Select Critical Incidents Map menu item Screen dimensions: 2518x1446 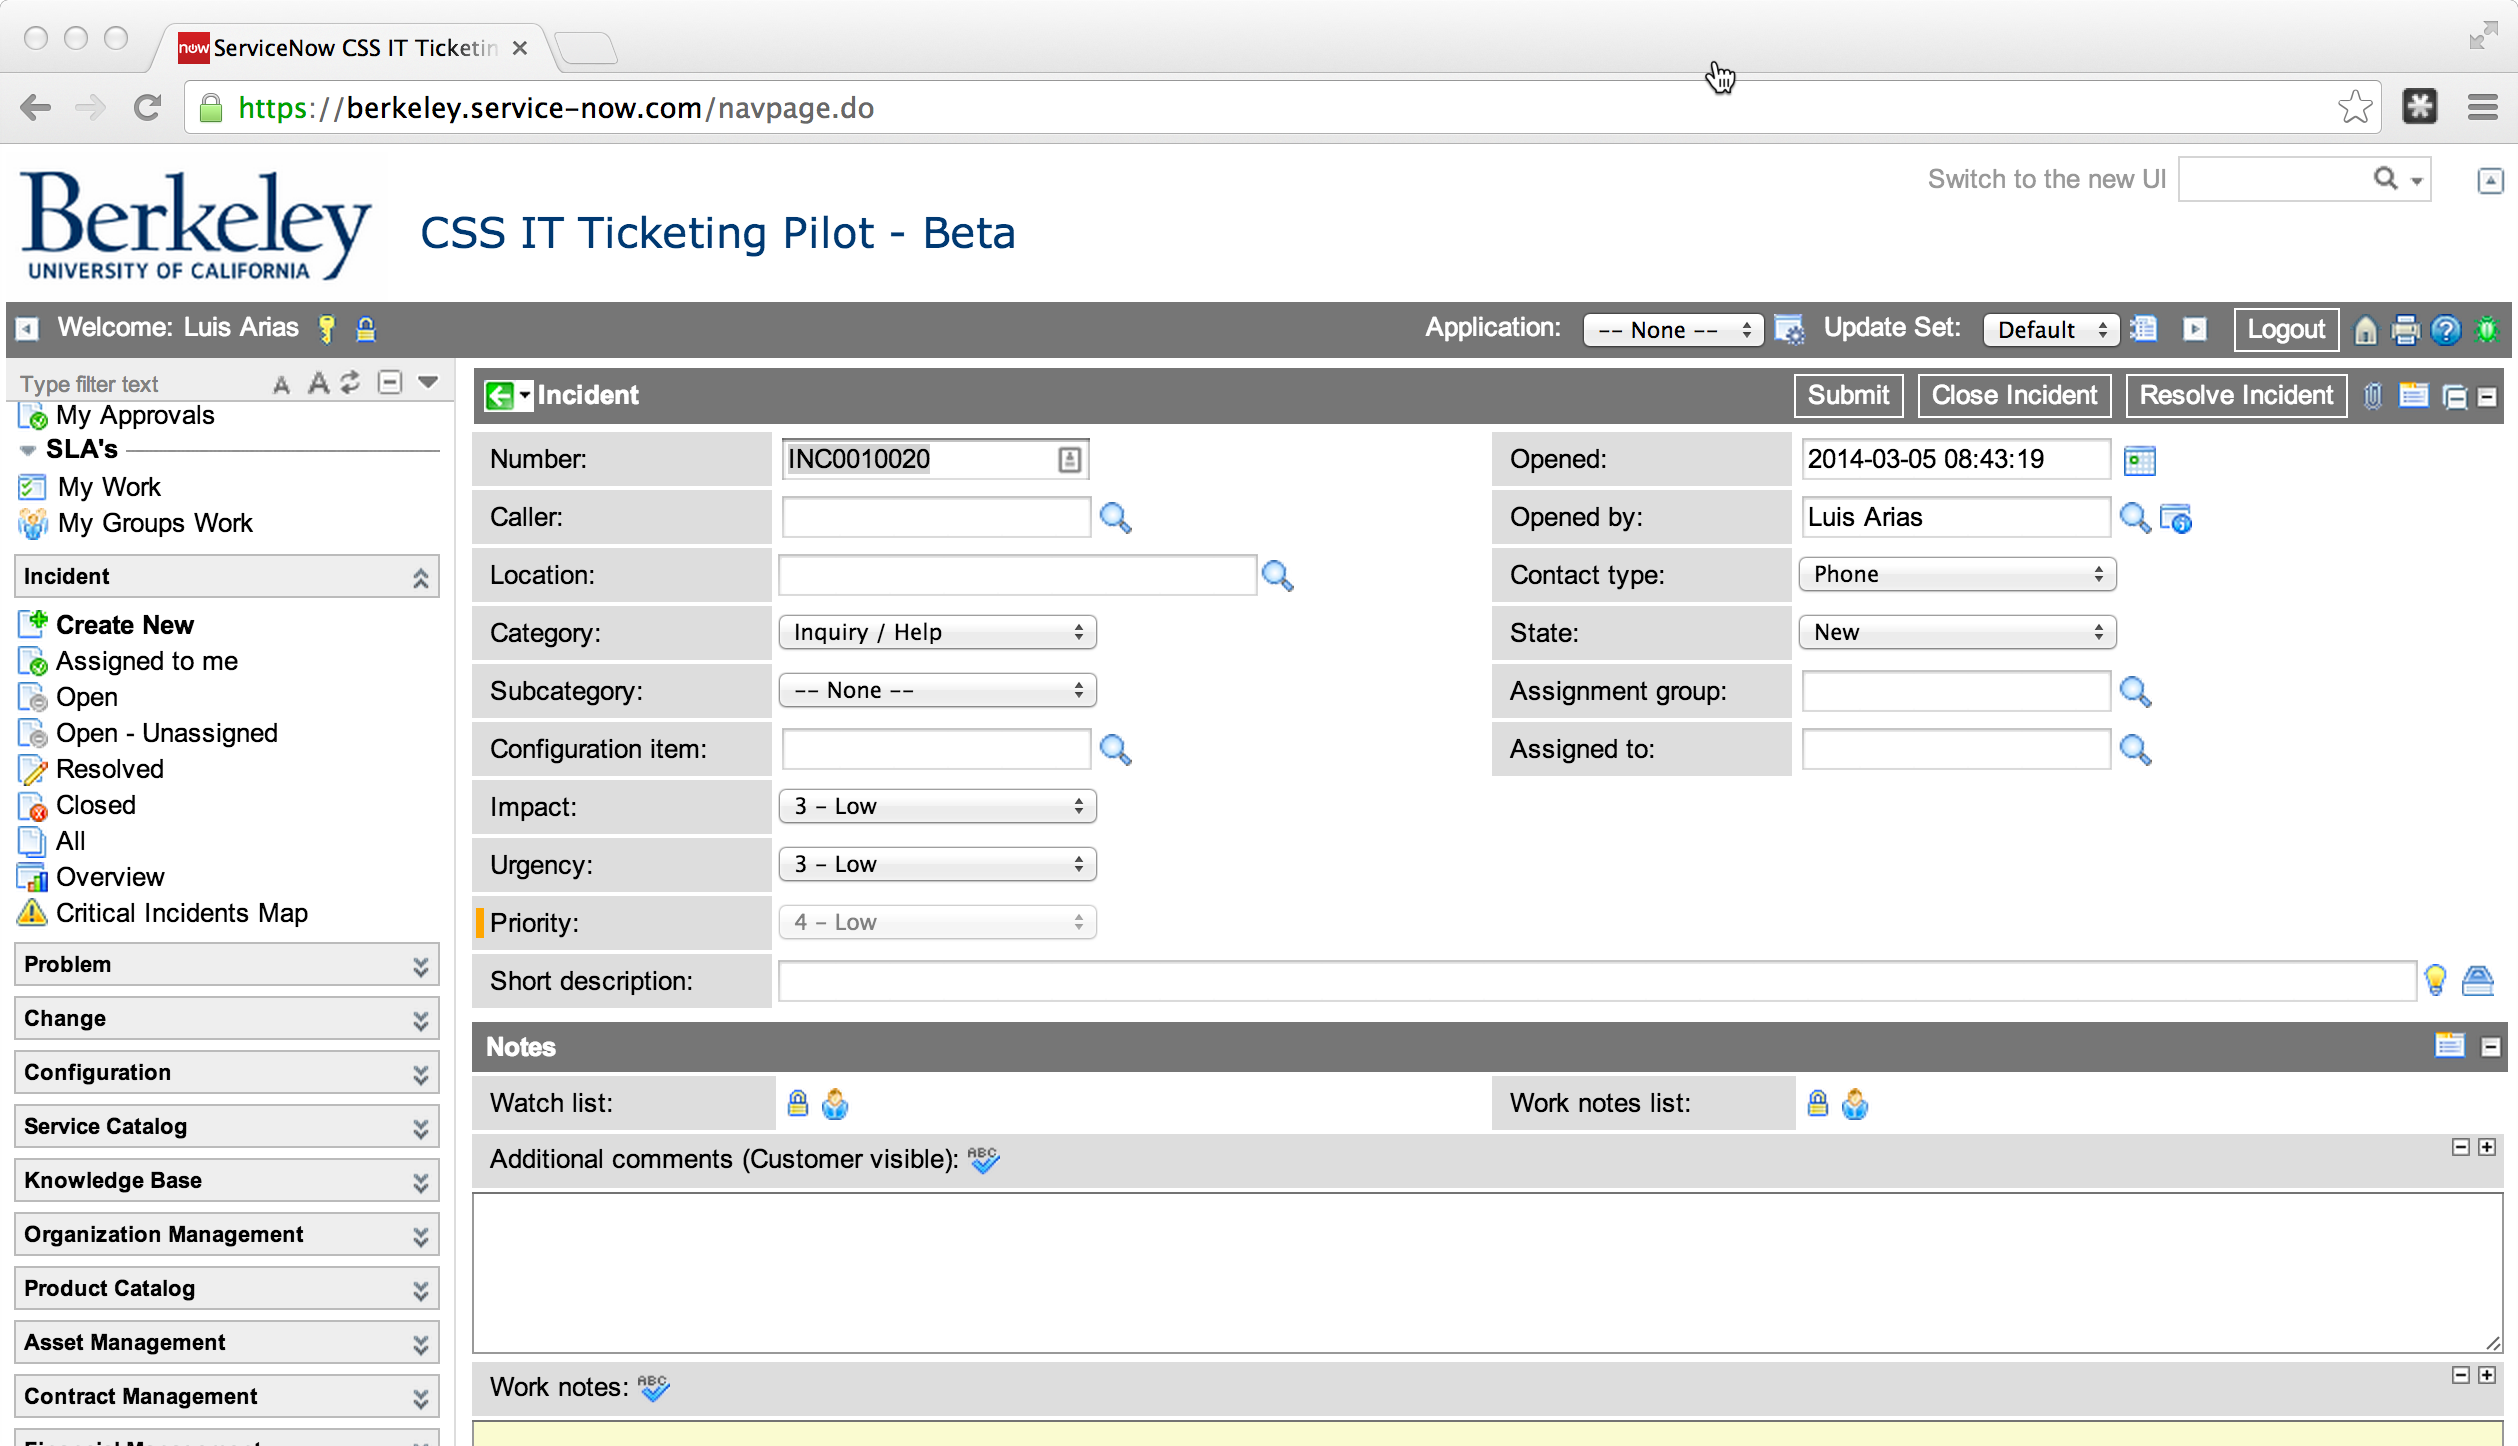[x=181, y=913]
